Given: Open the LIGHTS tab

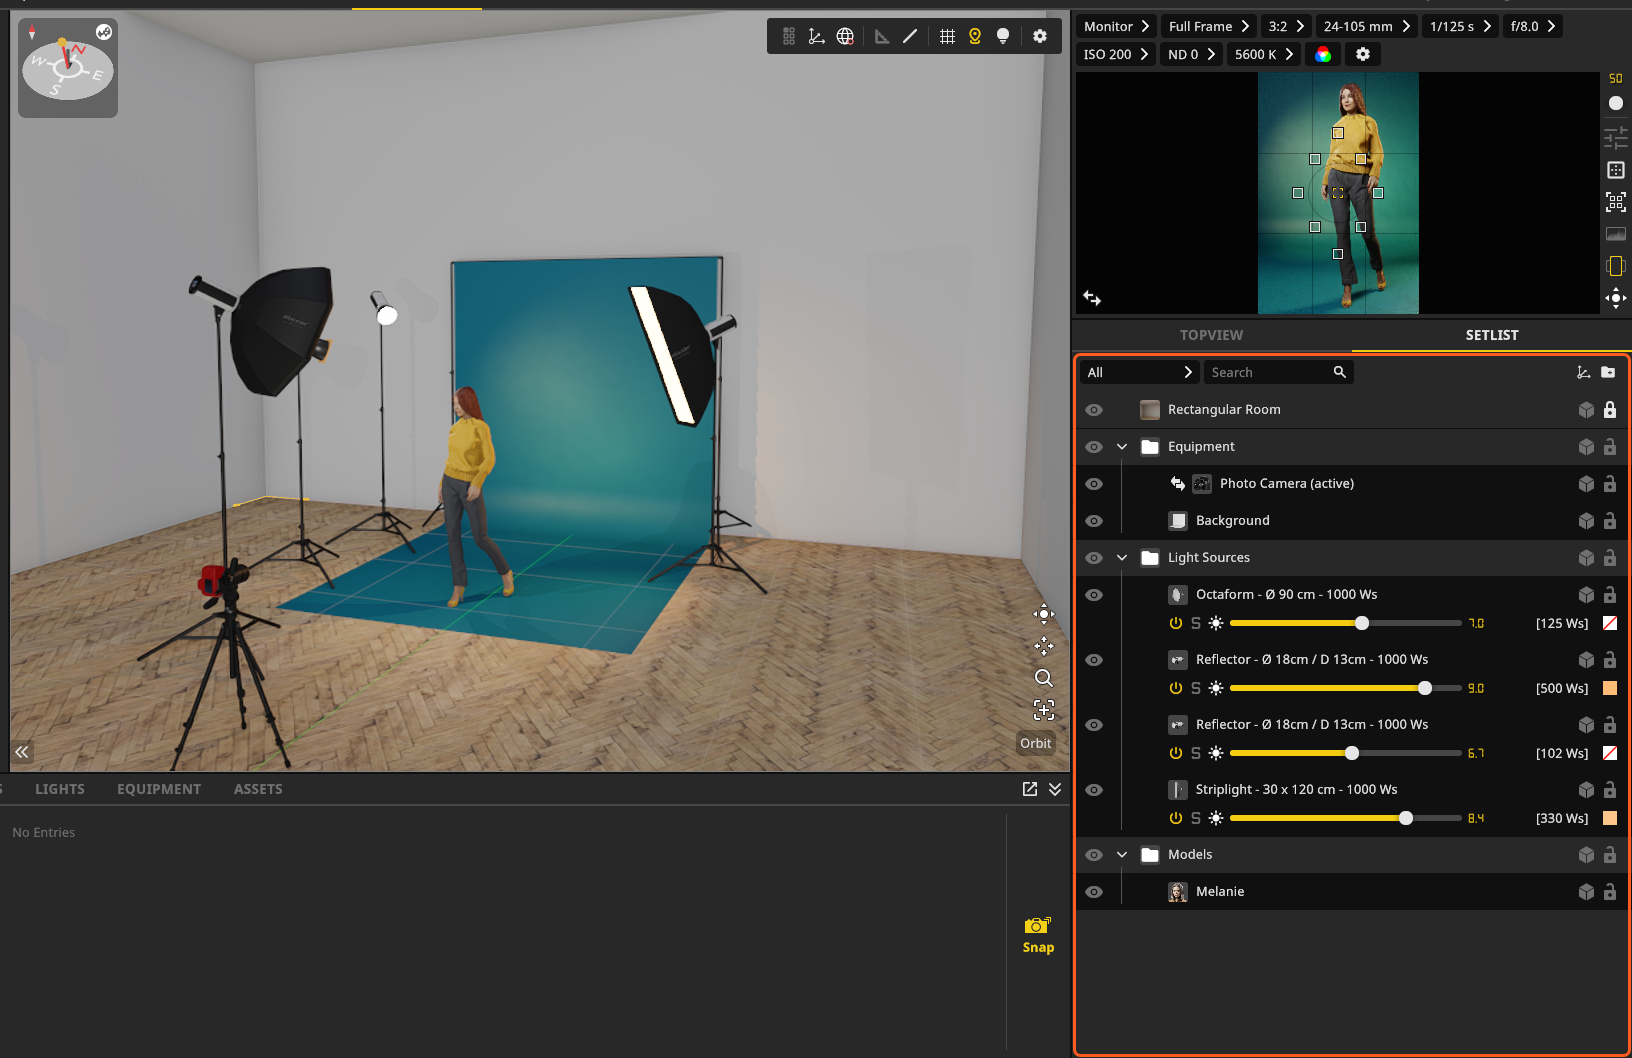Looking at the screenshot, I should tap(60, 789).
